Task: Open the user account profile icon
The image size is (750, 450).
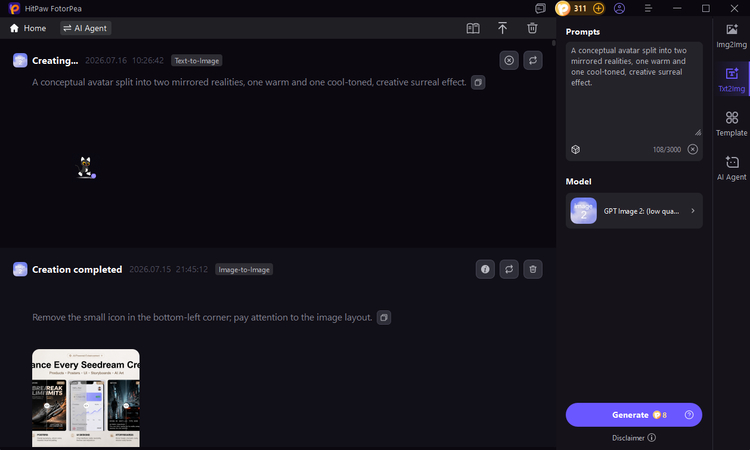Action: (x=619, y=9)
